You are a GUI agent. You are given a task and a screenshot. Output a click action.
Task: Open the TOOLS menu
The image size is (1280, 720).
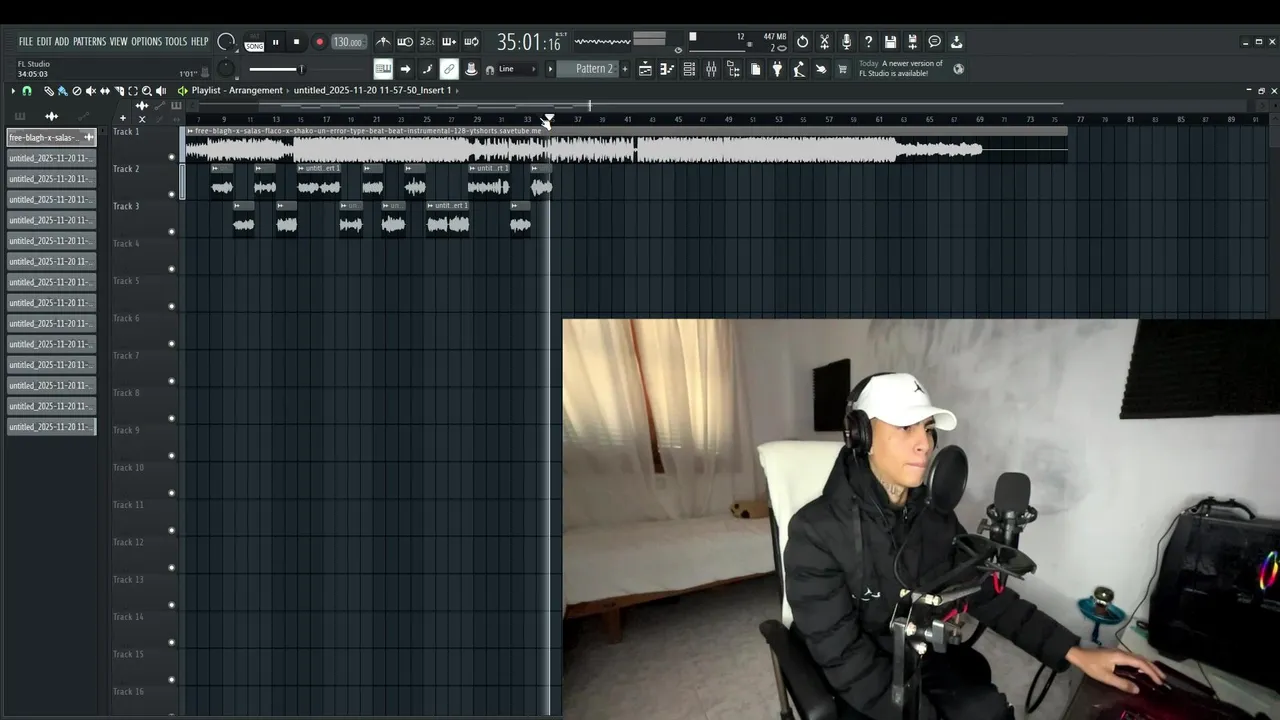coord(176,42)
